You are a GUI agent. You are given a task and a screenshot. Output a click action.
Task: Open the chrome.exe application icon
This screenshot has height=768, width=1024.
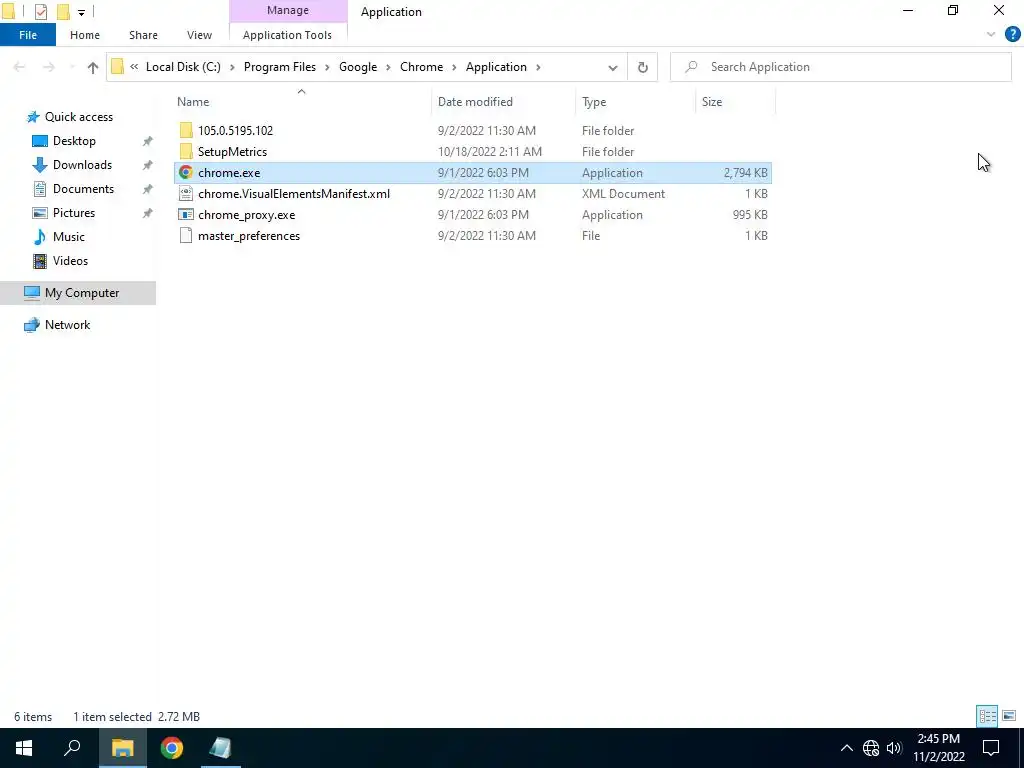[x=185, y=172]
